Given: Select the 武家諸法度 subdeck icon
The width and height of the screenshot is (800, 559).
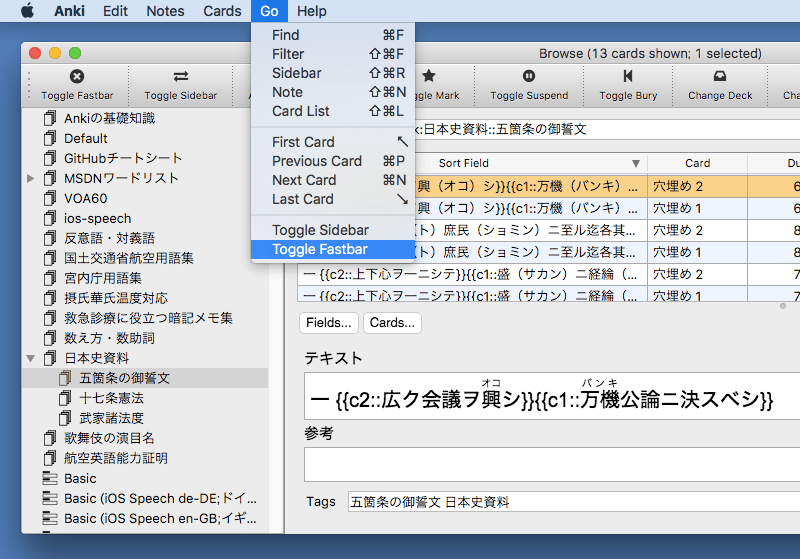Looking at the screenshot, I should [x=65, y=418].
